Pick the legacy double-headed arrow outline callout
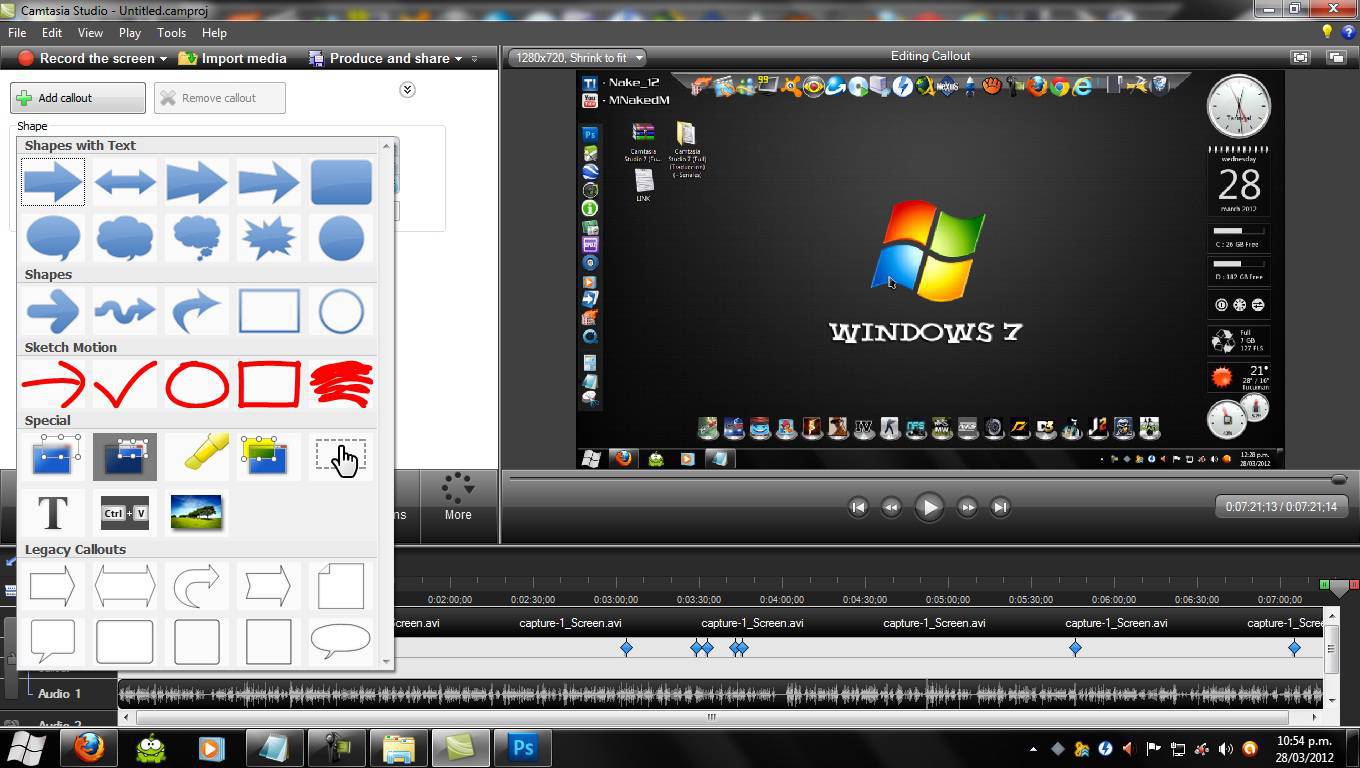1360x768 pixels. pos(125,586)
